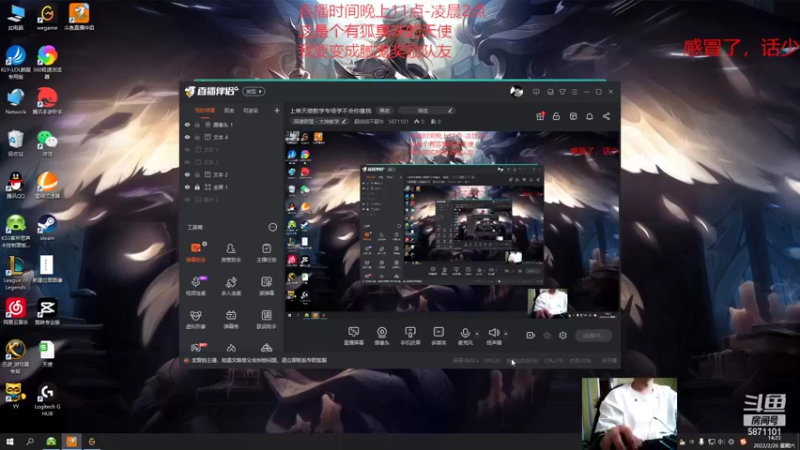Open the 弹幕秀 tool
The height and width of the screenshot is (450, 800).
(x=231, y=319)
